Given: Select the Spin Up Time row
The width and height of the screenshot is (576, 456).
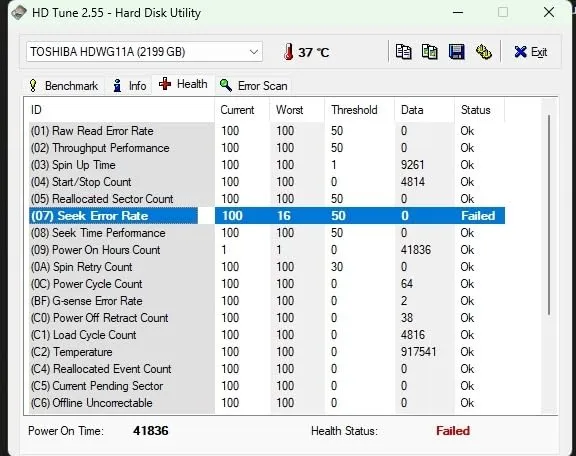Looking at the screenshot, I should coord(267,165).
